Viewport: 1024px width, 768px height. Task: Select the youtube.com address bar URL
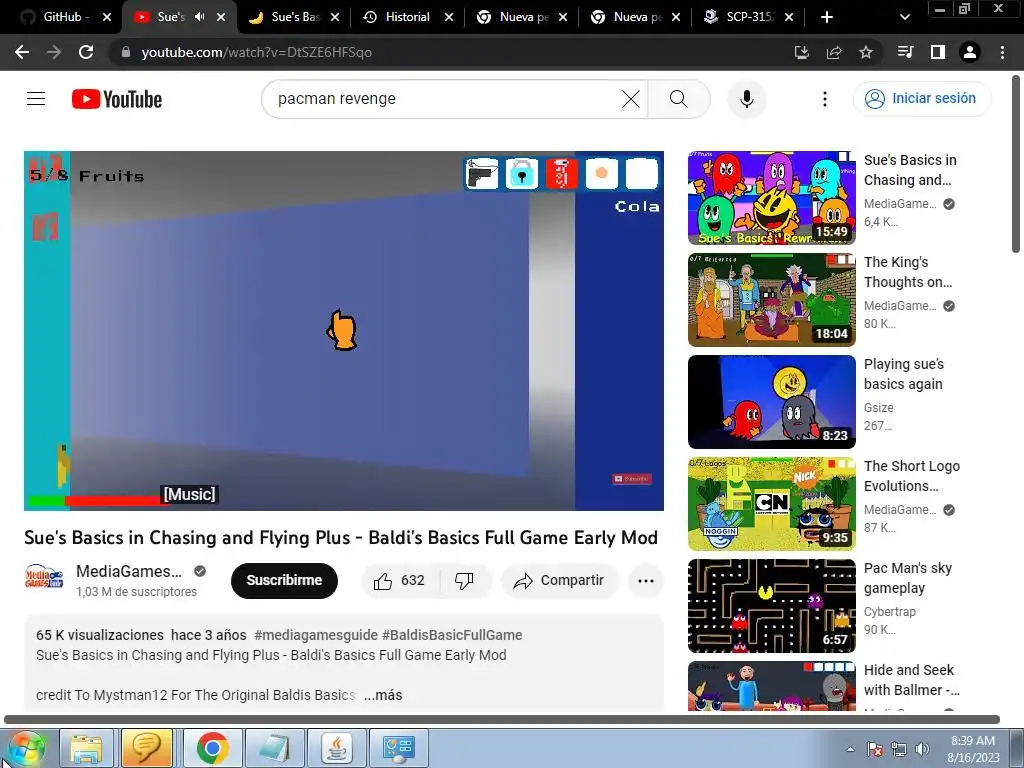(257, 52)
